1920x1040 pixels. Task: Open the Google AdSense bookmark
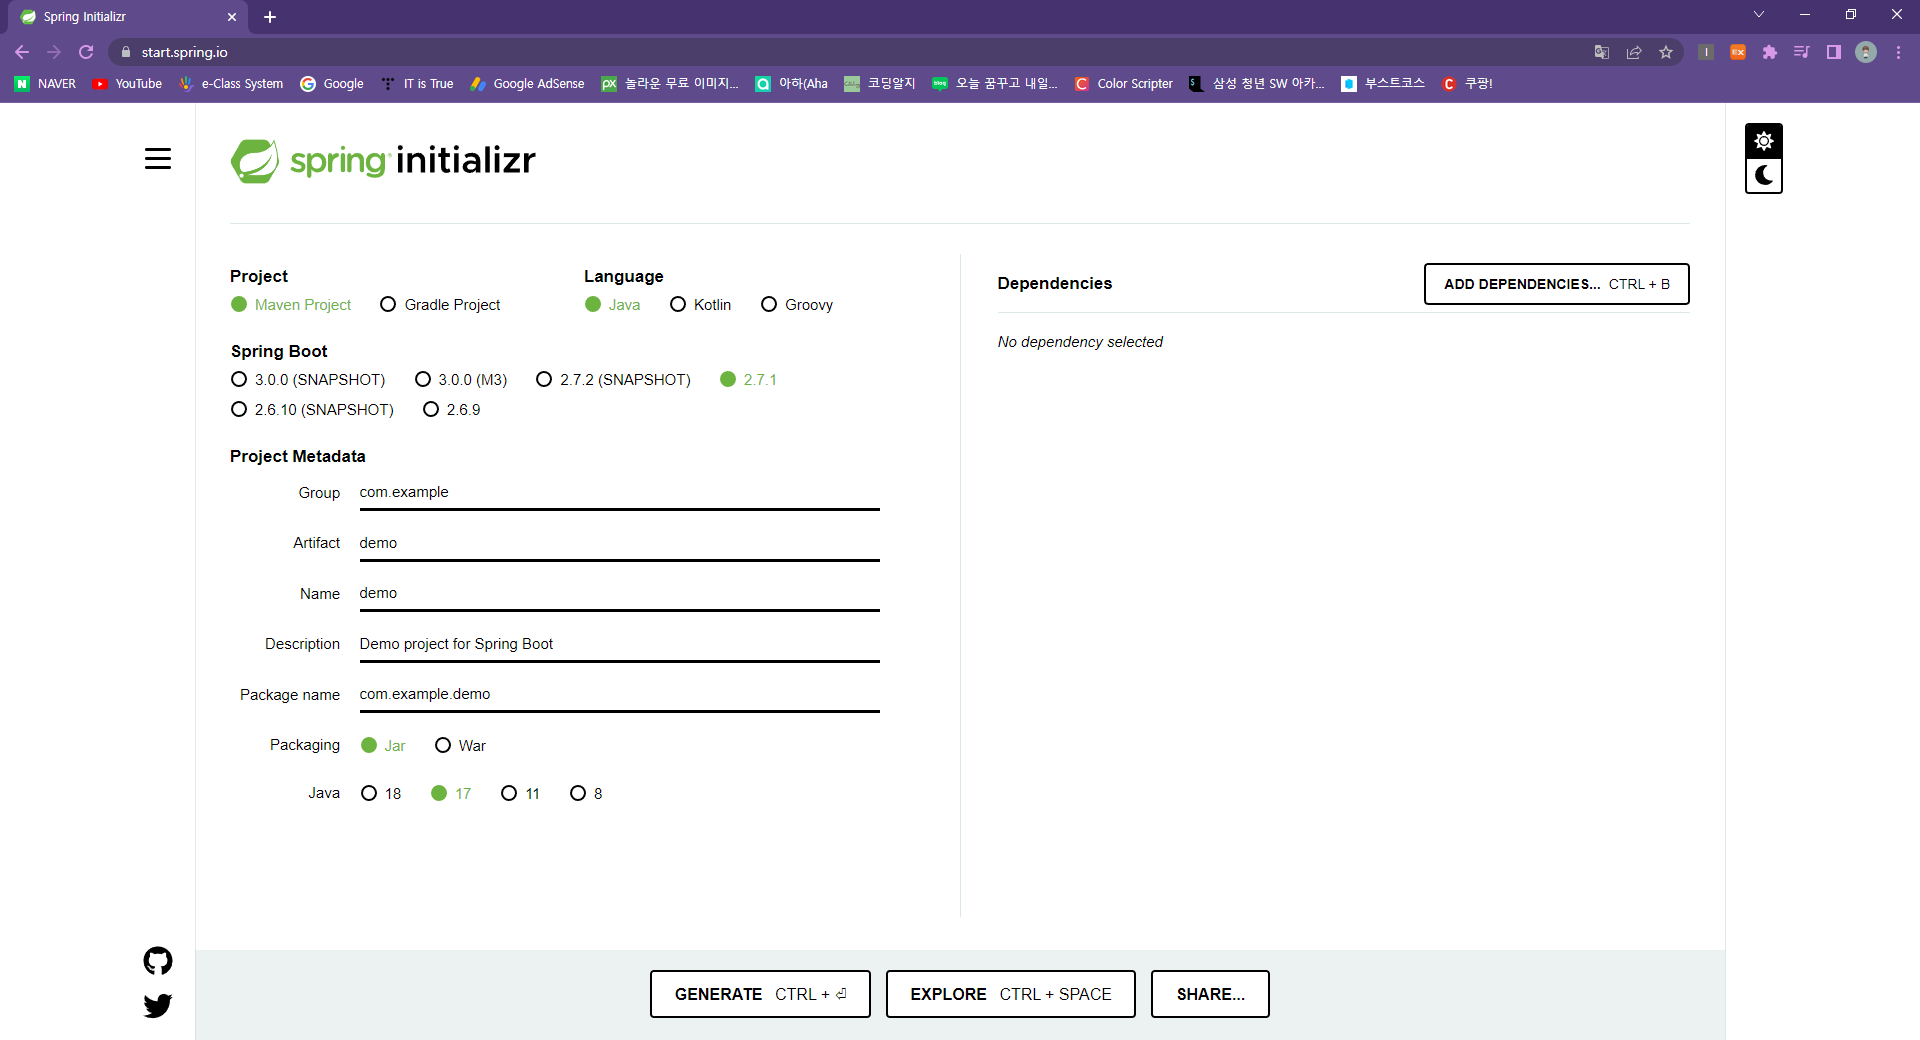coord(528,84)
